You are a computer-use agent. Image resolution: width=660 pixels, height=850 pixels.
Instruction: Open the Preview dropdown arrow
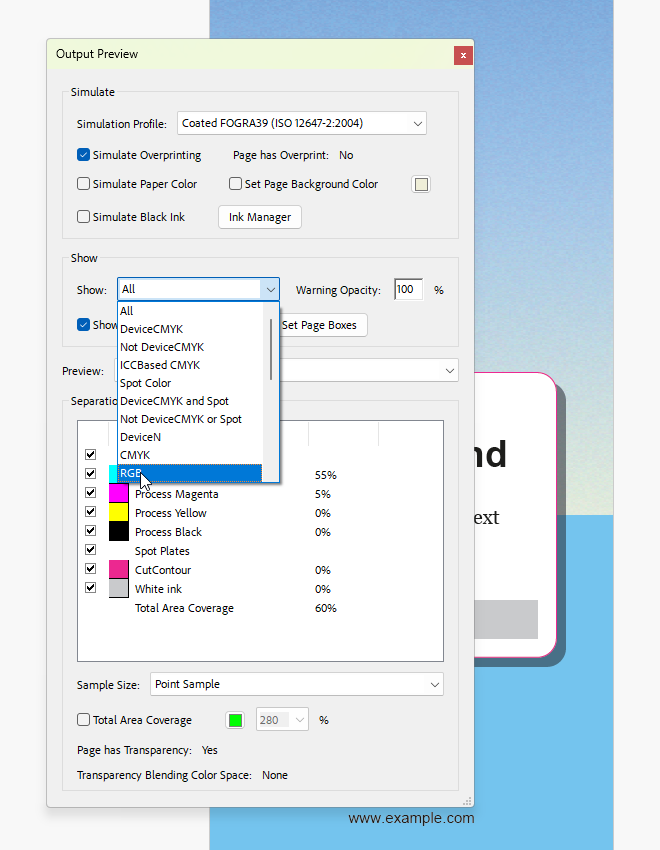[x=449, y=371]
